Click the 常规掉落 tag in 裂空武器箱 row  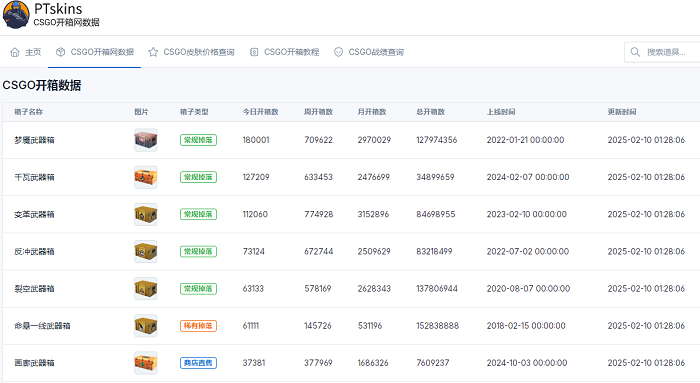coord(198,288)
